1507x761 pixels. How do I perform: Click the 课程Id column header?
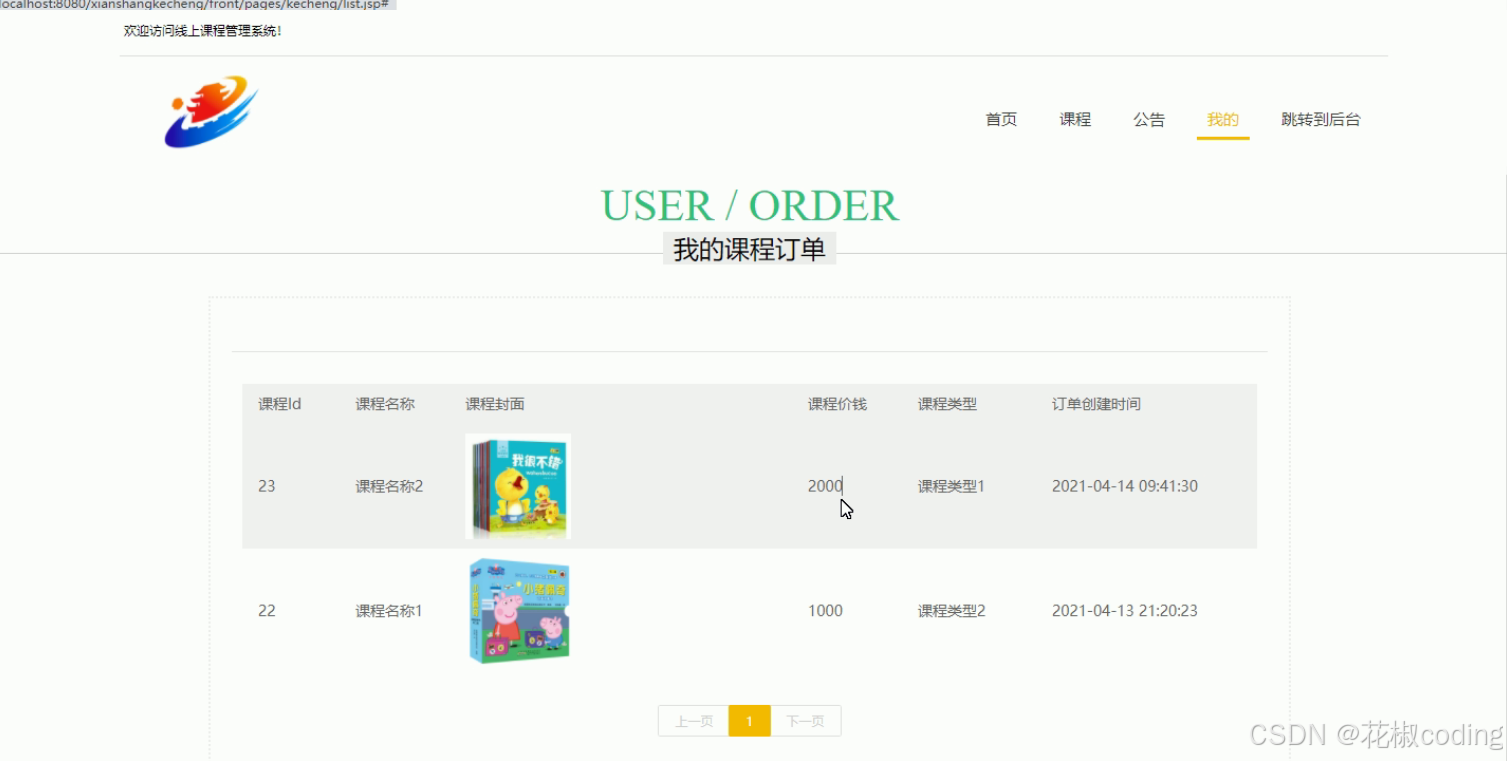click(x=278, y=404)
